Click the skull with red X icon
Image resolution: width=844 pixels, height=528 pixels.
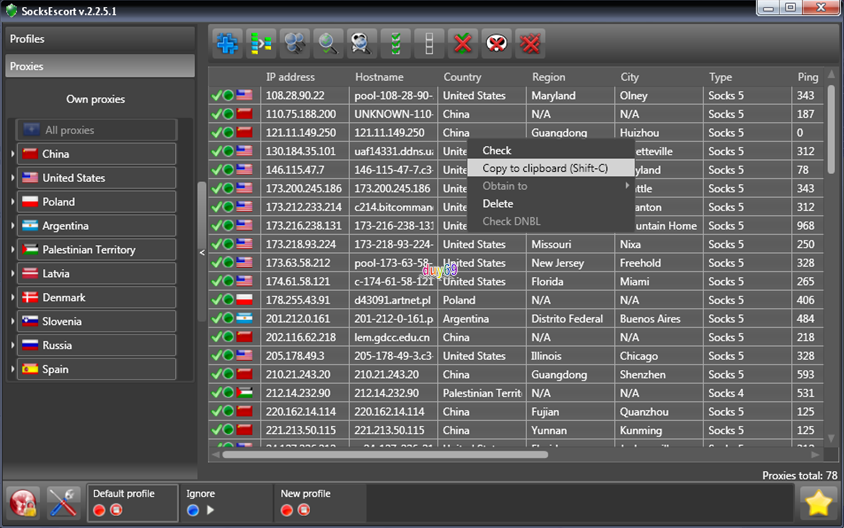[496, 43]
